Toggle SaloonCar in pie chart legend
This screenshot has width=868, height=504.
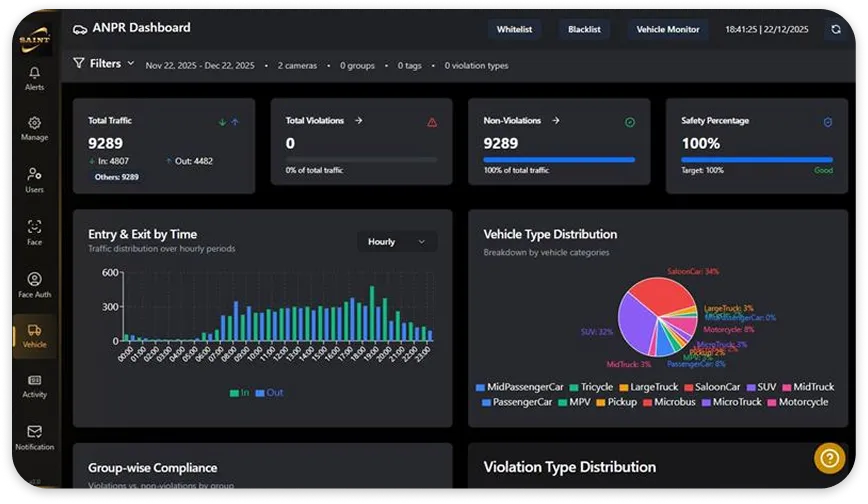(x=711, y=387)
